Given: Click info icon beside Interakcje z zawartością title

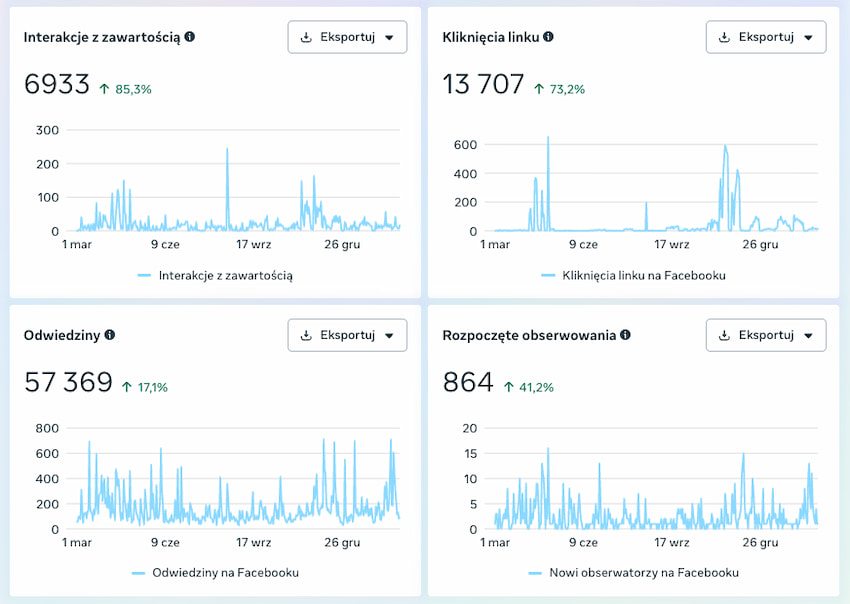Looking at the screenshot, I should pos(190,37).
